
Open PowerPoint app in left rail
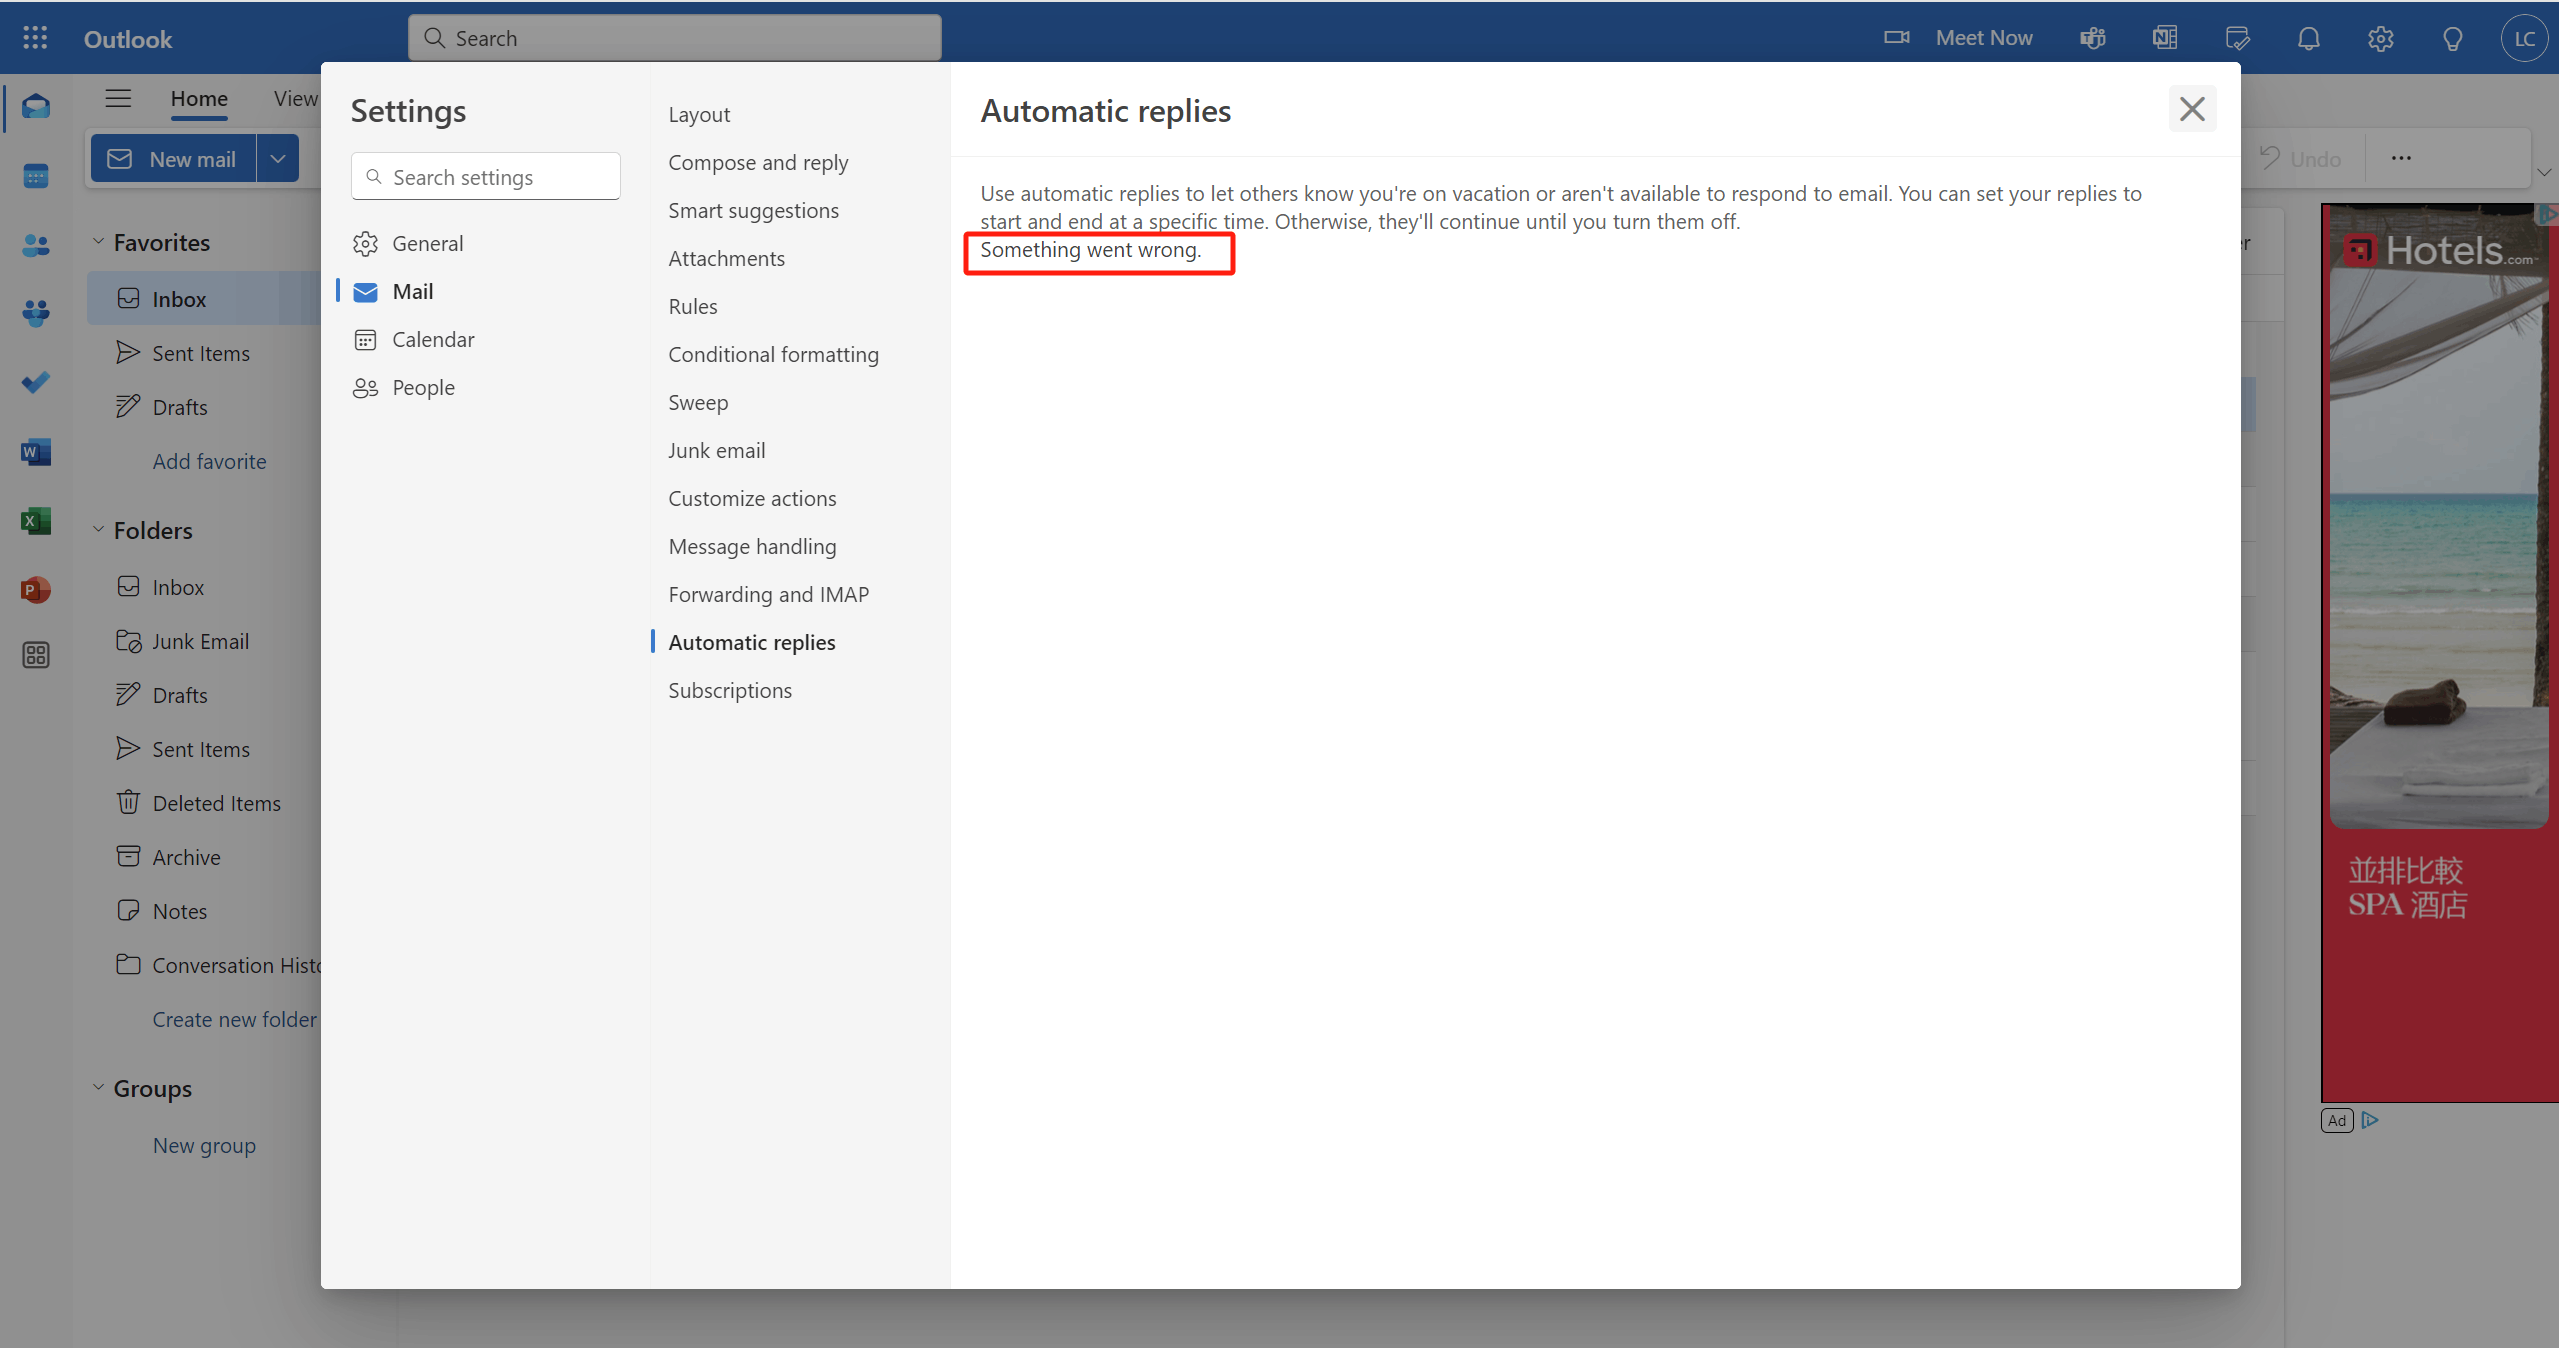[36, 590]
